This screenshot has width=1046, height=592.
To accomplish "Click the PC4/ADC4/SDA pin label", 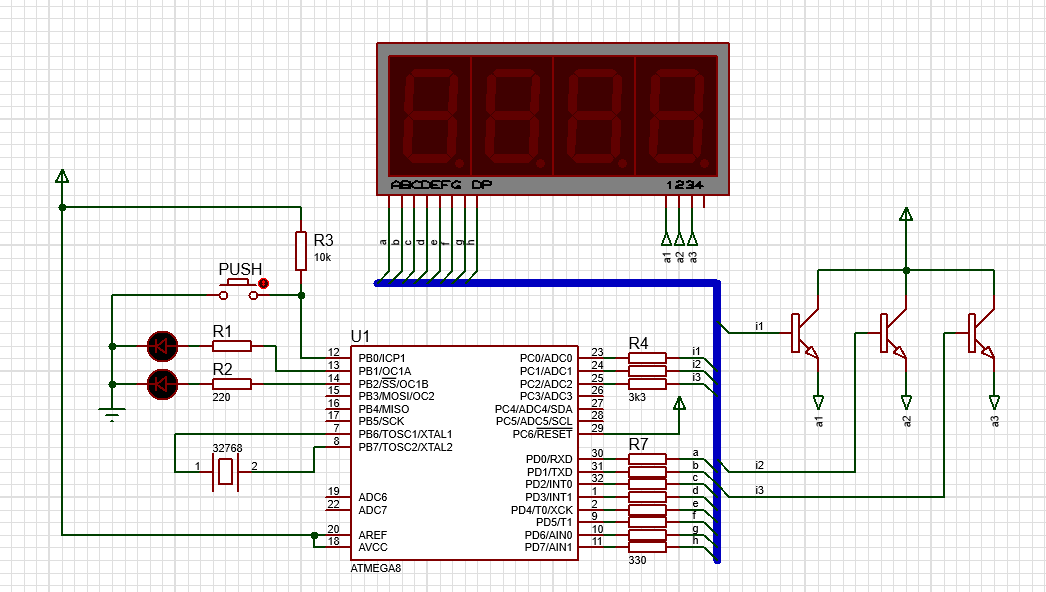I will click(534, 409).
